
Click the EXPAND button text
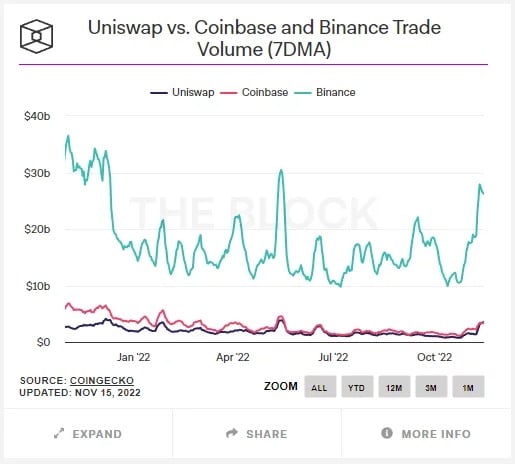[x=97, y=434]
